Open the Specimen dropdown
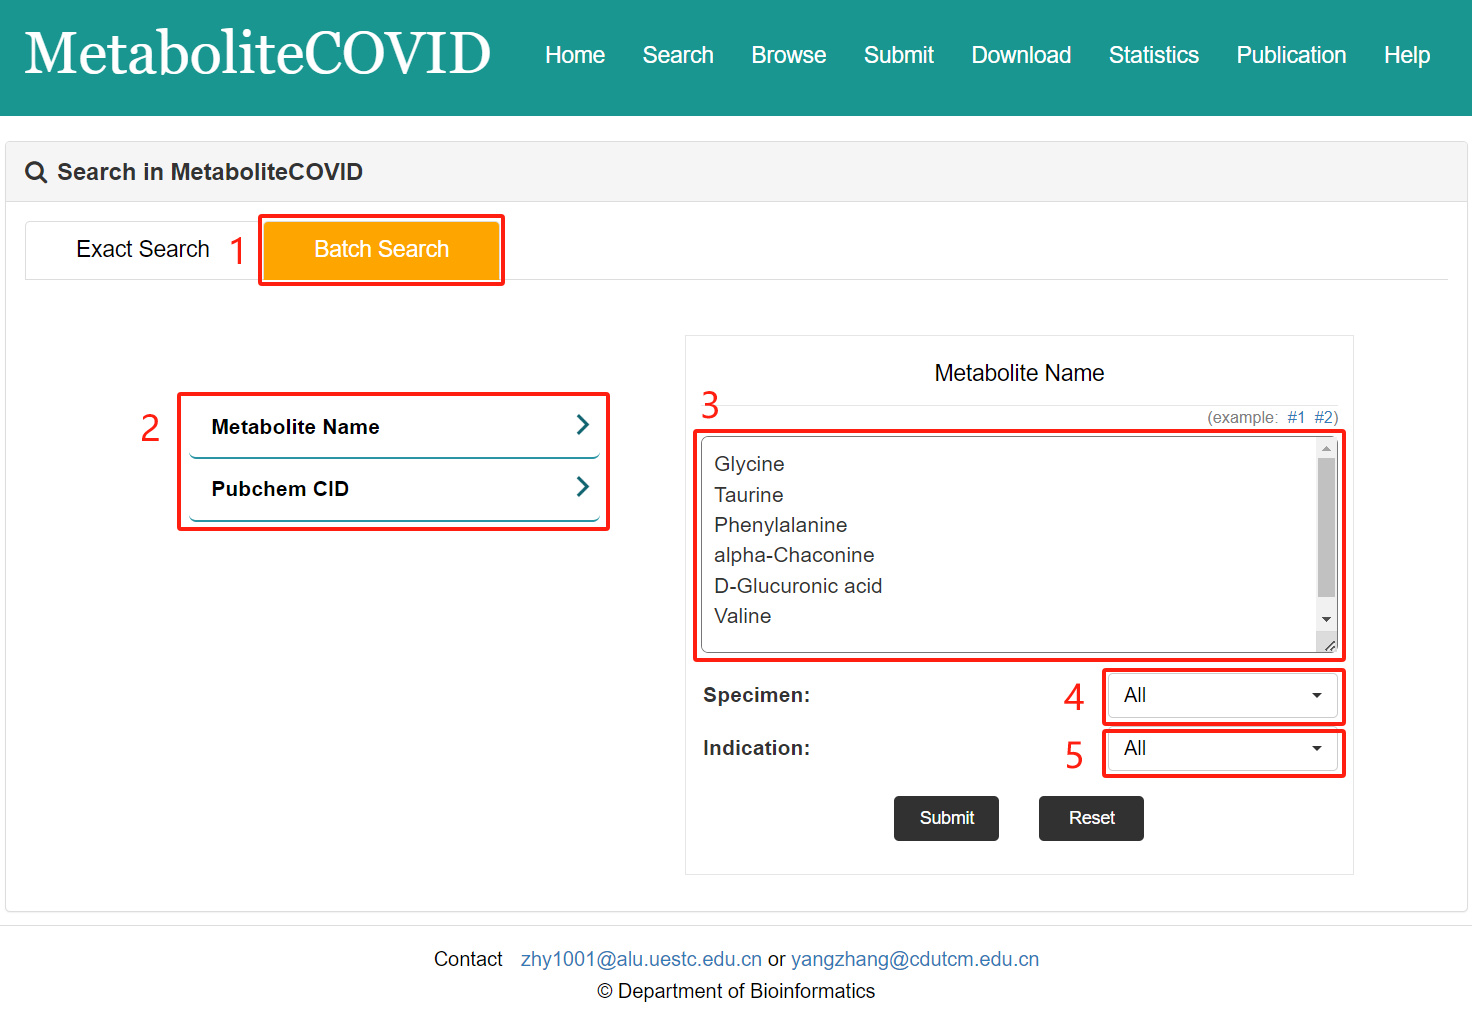1472x1014 pixels. [x=1222, y=695]
